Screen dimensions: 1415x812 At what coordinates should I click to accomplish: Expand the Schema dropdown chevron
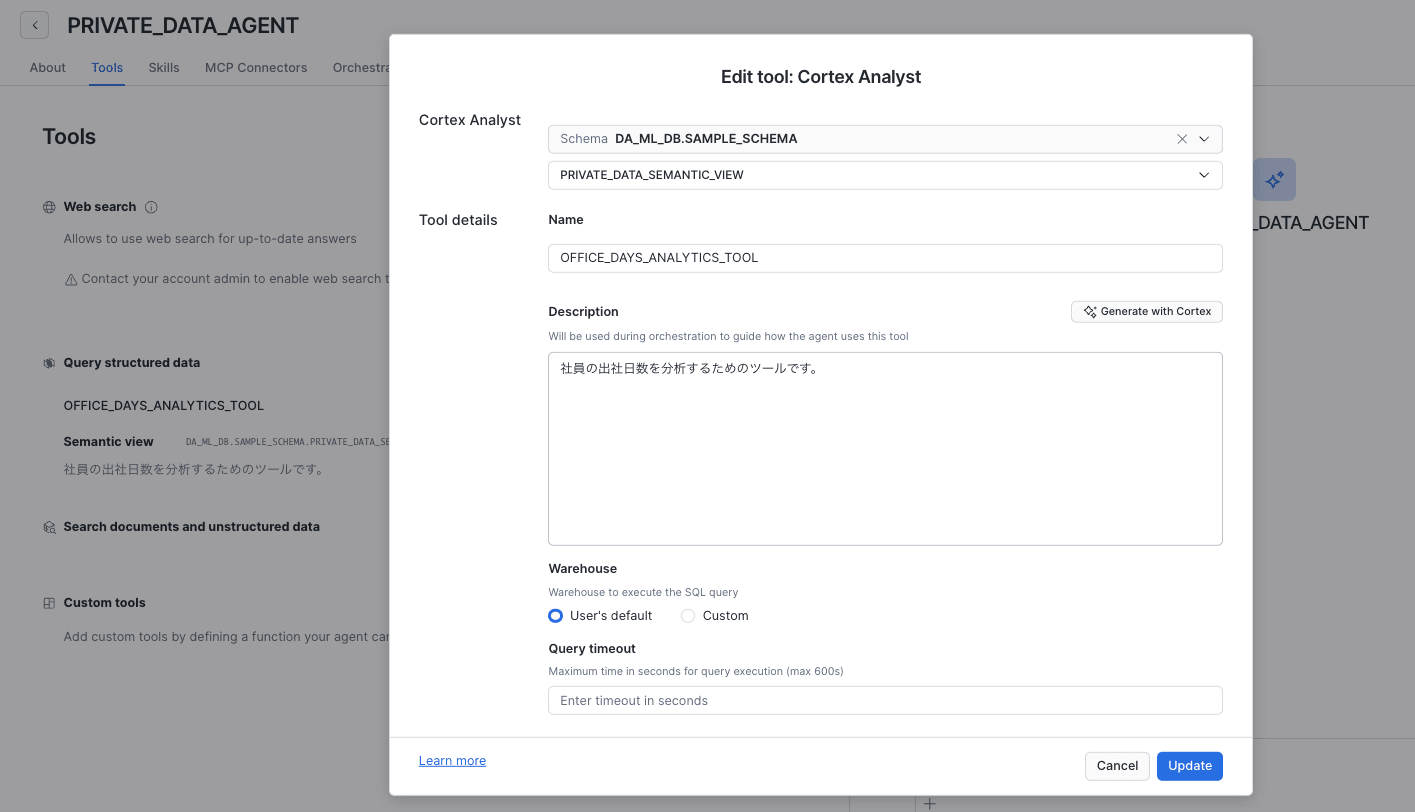(1204, 139)
